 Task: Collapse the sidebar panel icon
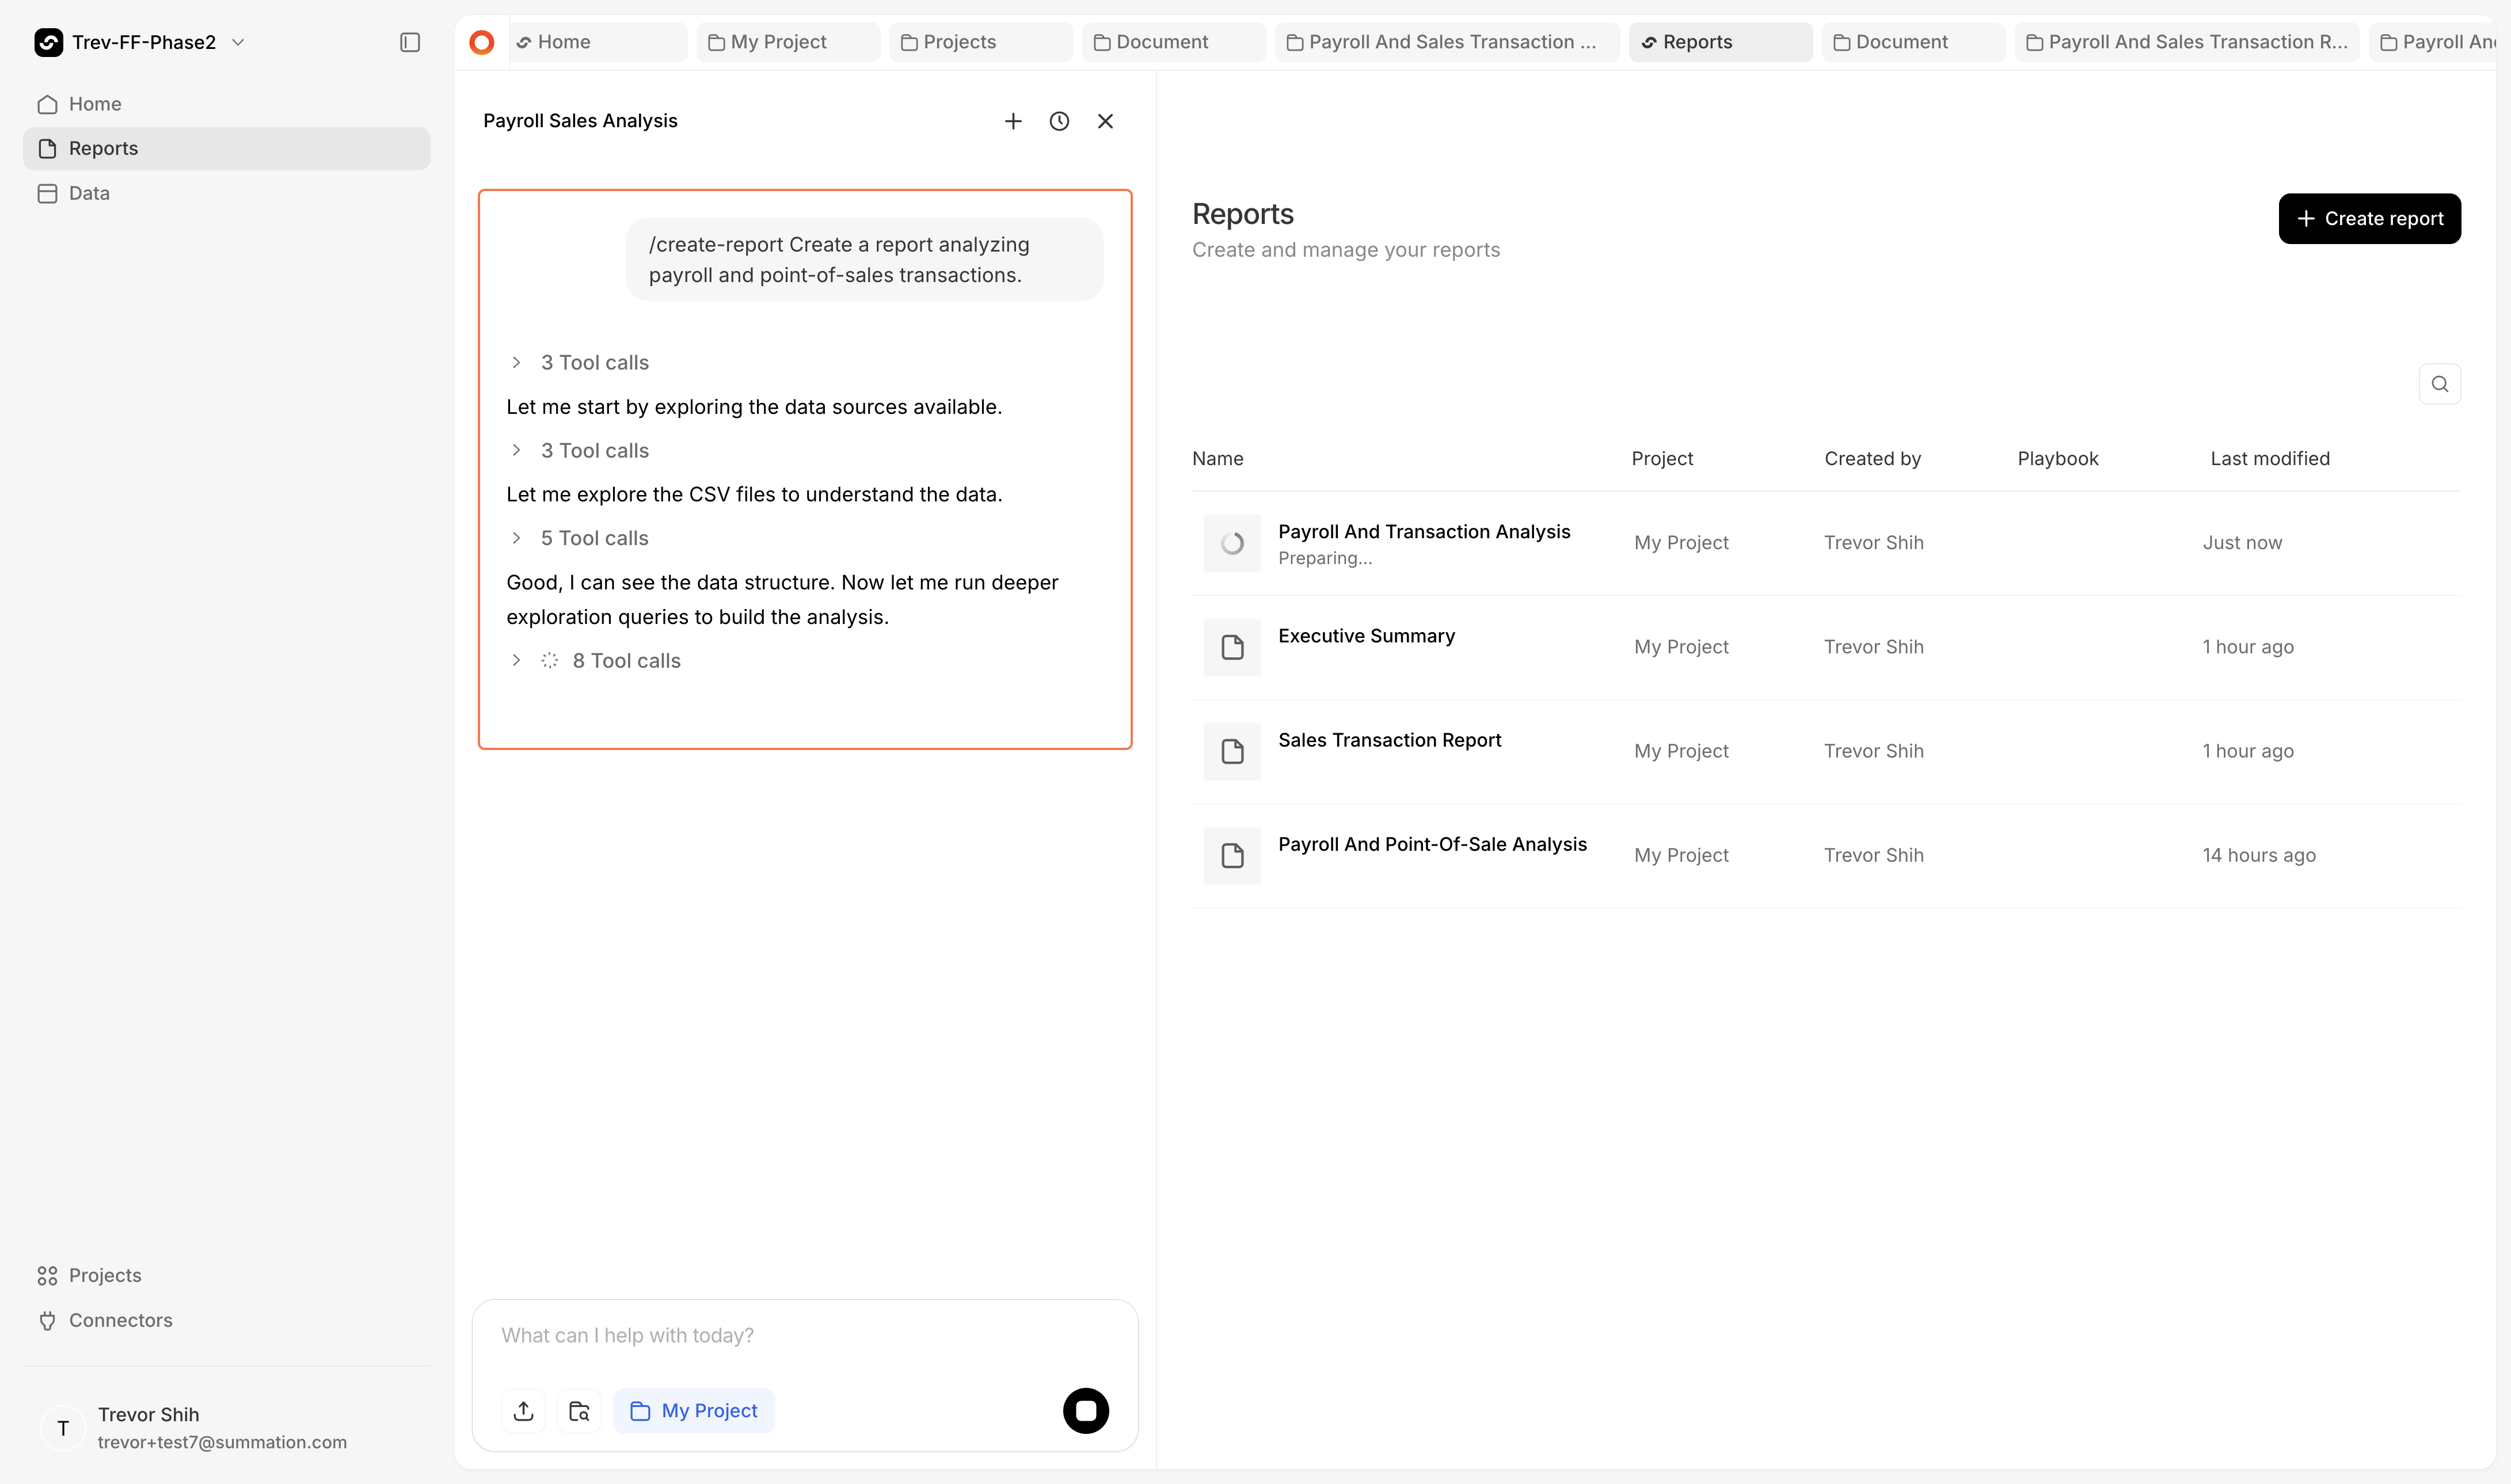[410, 42]
